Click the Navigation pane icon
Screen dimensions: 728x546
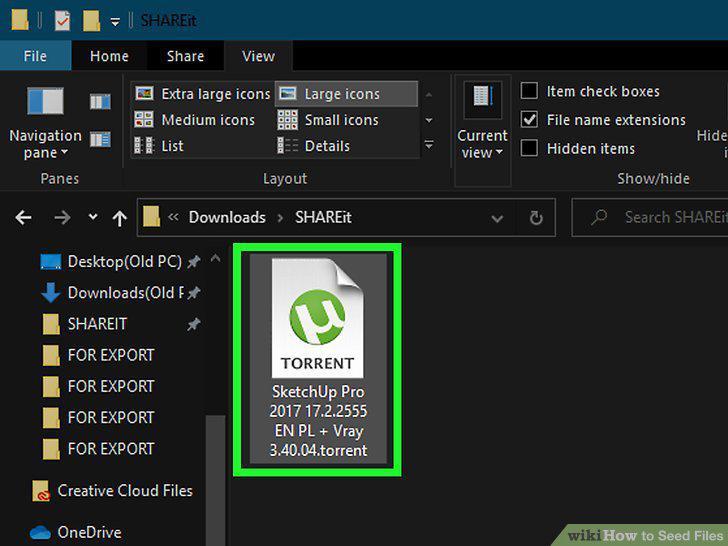(x=45, y=101)
